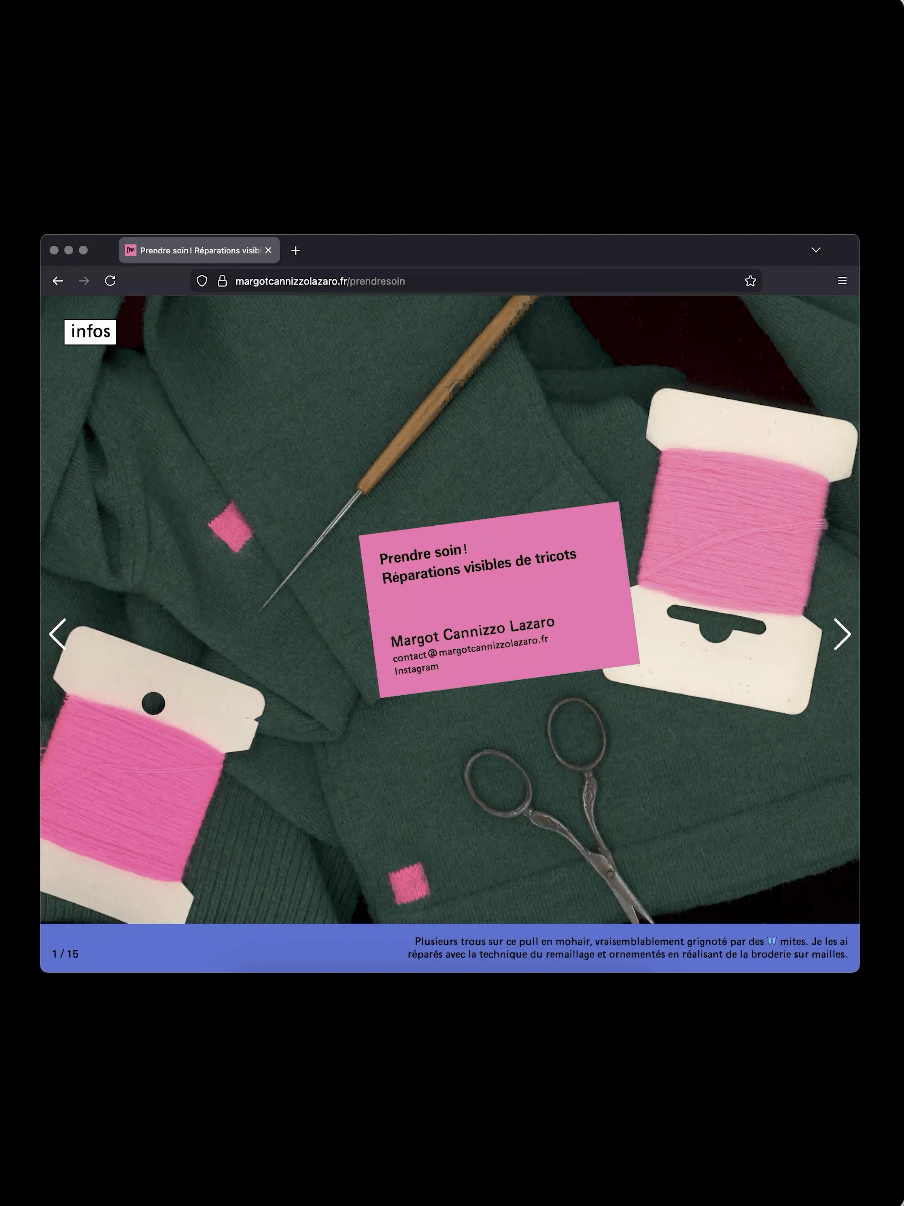Reload the current page
904x1206 pixels.
[x=110, y=281]
